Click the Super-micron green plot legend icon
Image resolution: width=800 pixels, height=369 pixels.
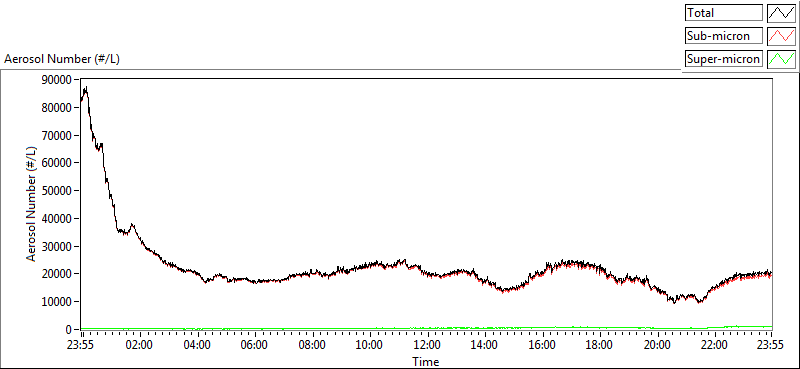pos(781,59)
